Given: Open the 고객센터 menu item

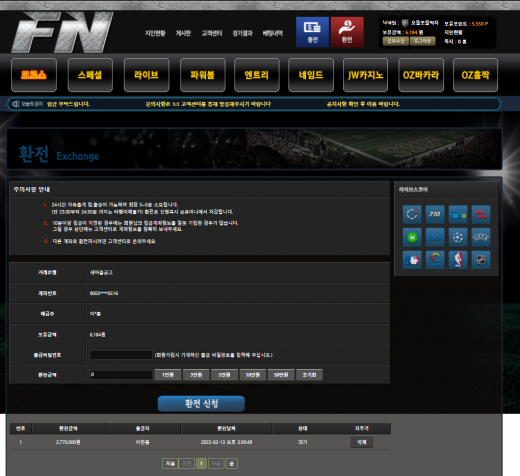Looking at the screenshot, I should tap(212, 33).
